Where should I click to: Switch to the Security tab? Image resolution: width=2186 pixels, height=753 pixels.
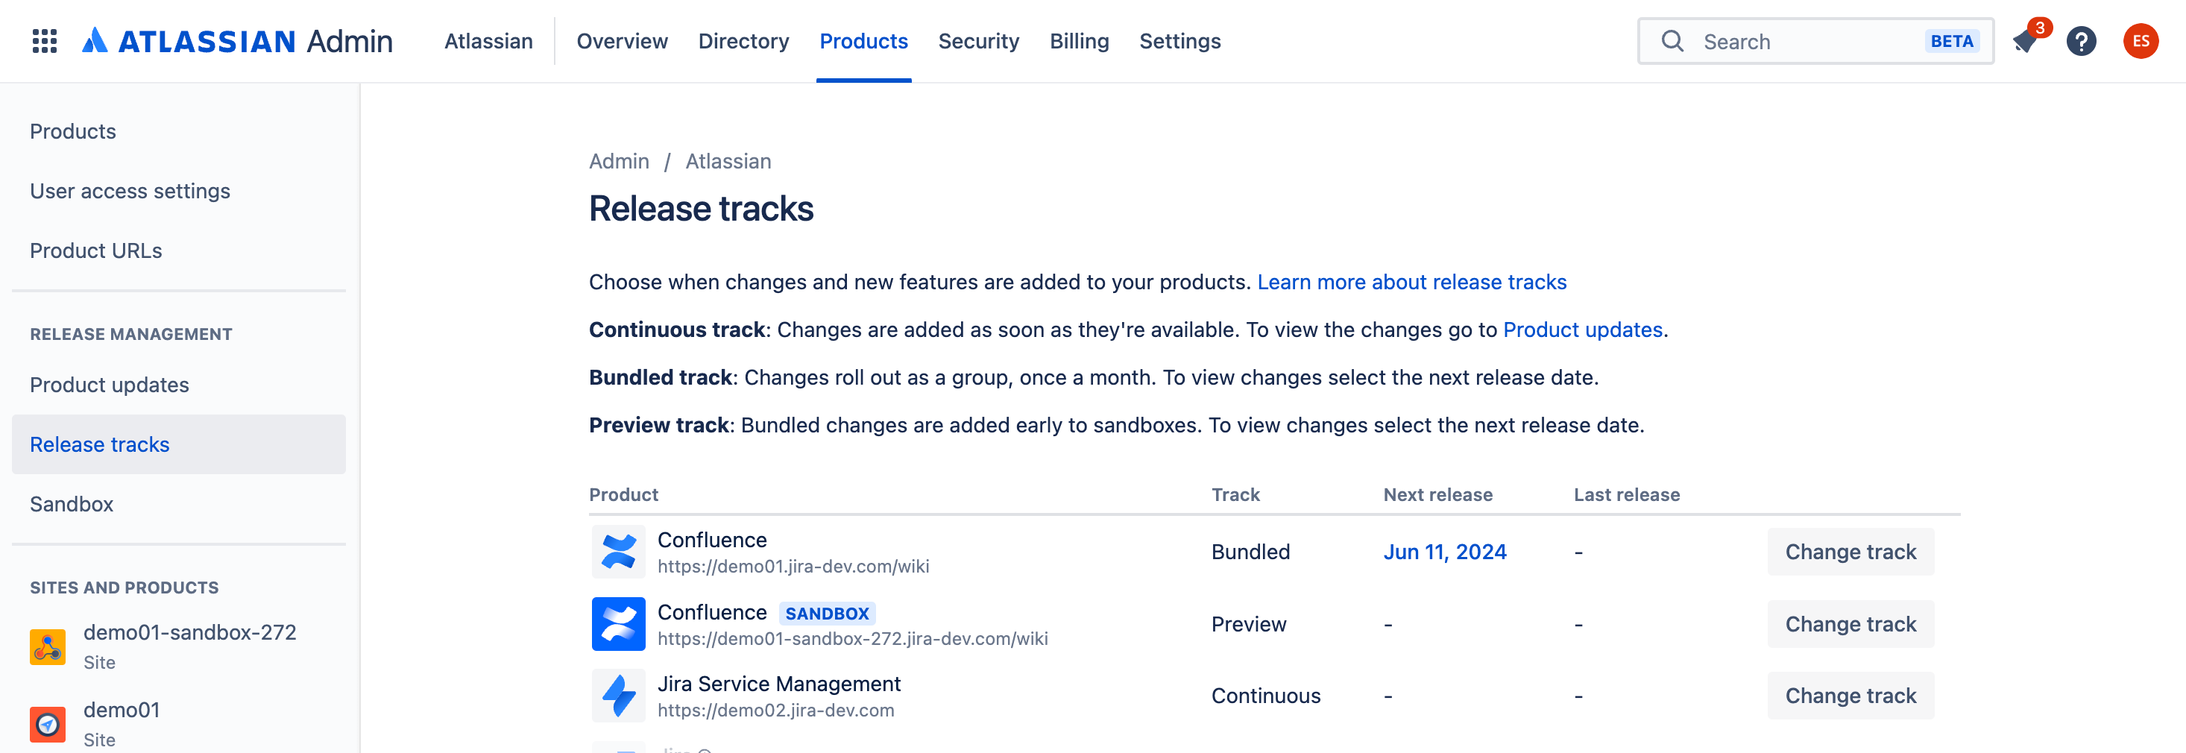coord(978,41)
